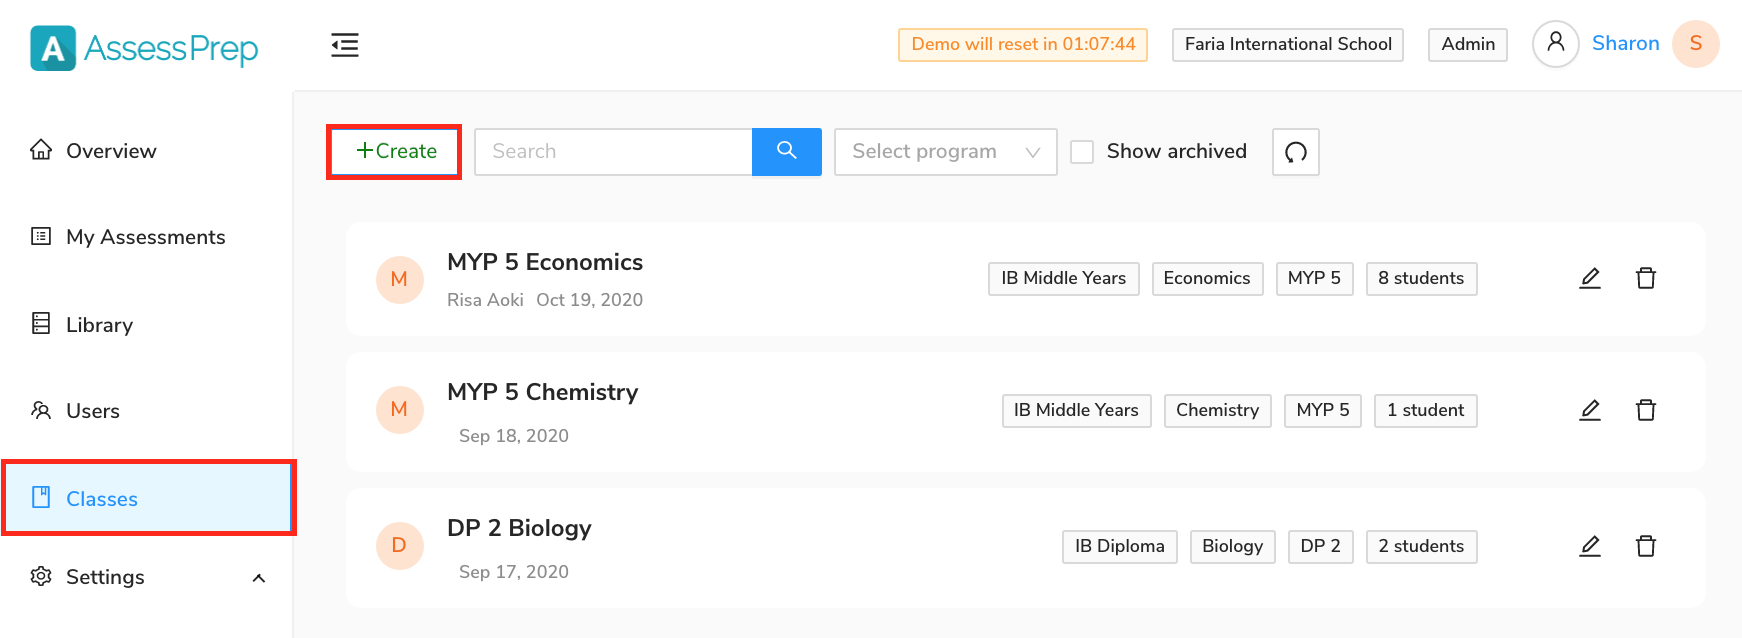The width and height of the screenshot is (1742, 638).
Task: Open the user profile icon
Action: click(x=1556, y=44)
